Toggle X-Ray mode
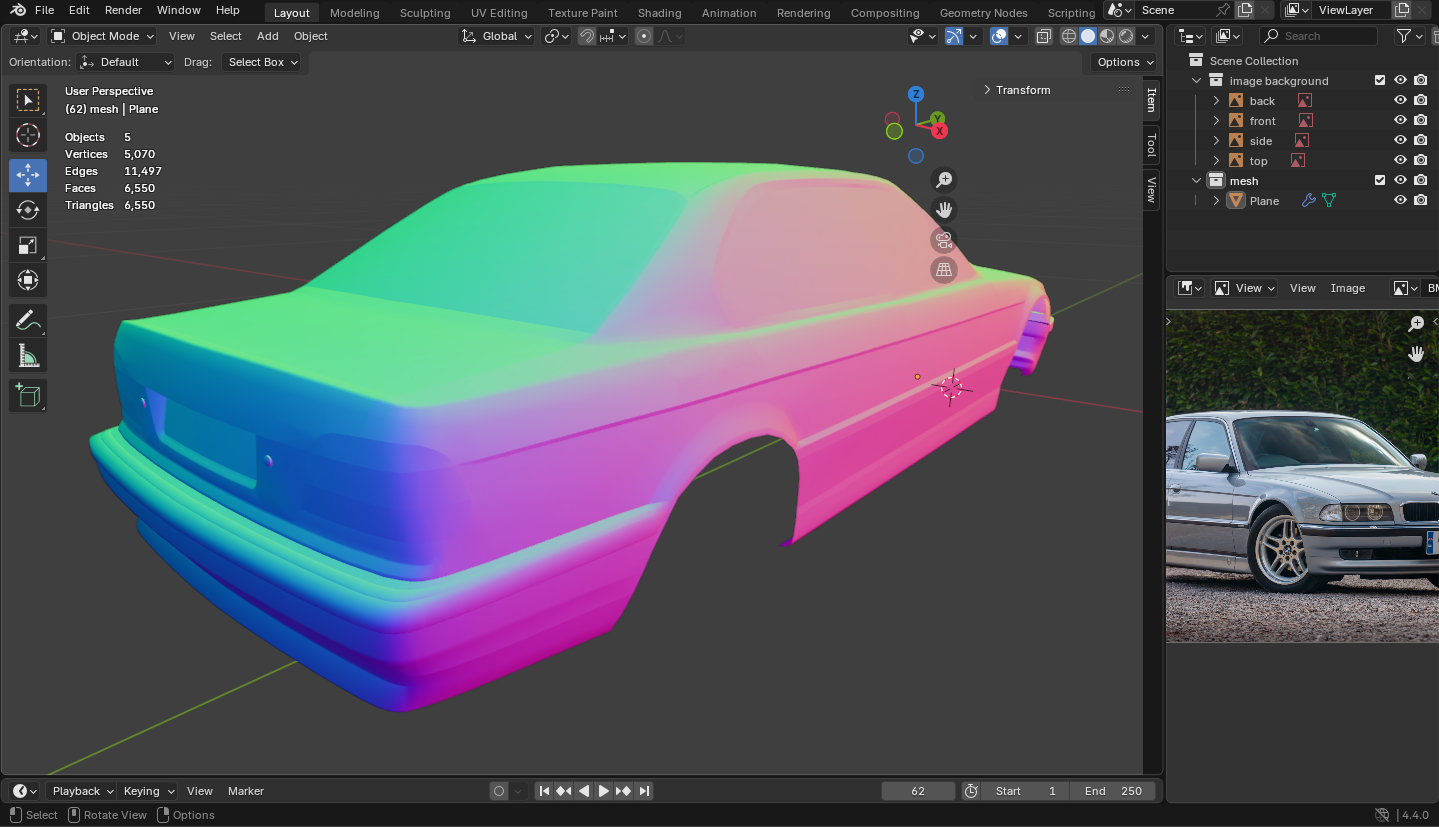 point(1043,36)
